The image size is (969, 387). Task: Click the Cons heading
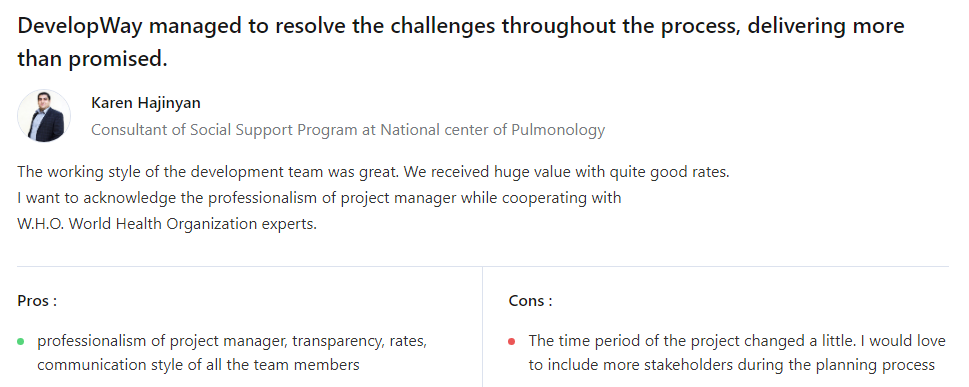coord(530,301)
